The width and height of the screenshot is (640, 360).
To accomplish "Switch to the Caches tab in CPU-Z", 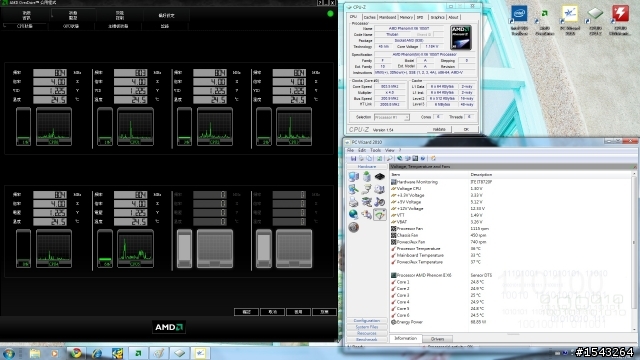I will tap(369, 17).
